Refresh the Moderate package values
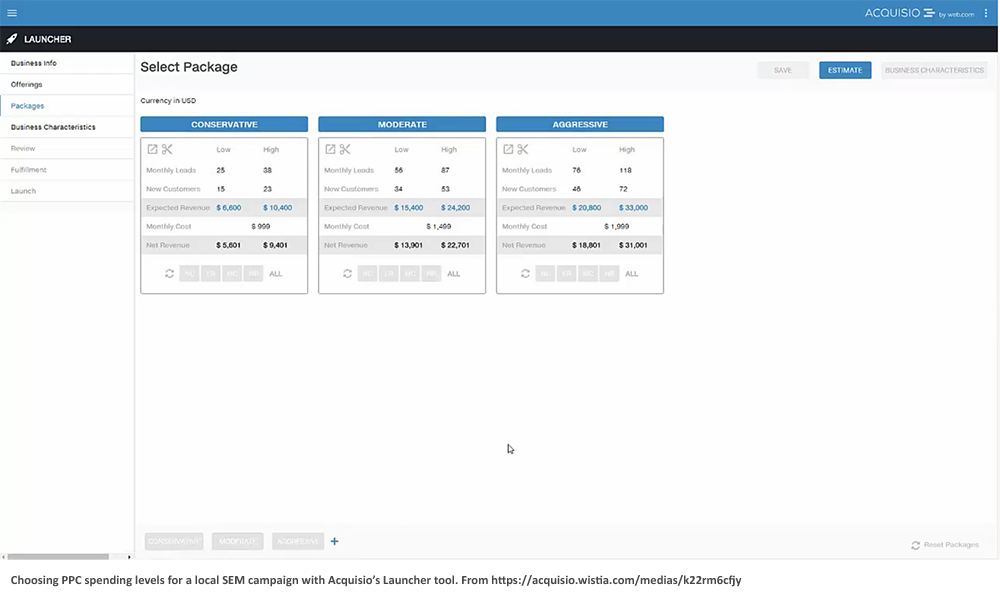The width and height of the screenshot is (1000, 599). tap(348, 274)
